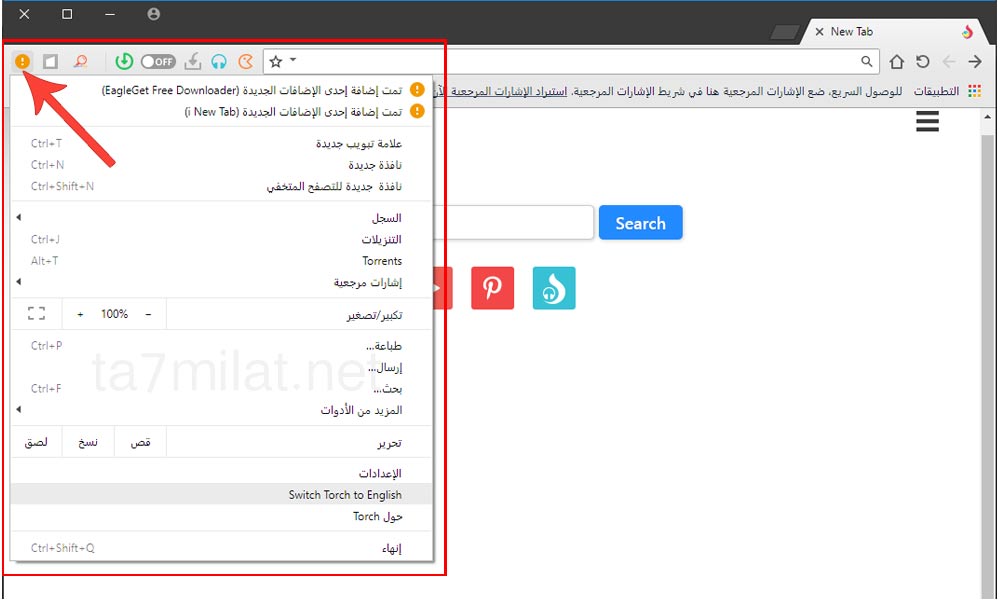Image resolution: width=1000 pixels, height=600 pixels.
Task: Click the fullscreen icon in zoom row
Action: tap(36, 314)
